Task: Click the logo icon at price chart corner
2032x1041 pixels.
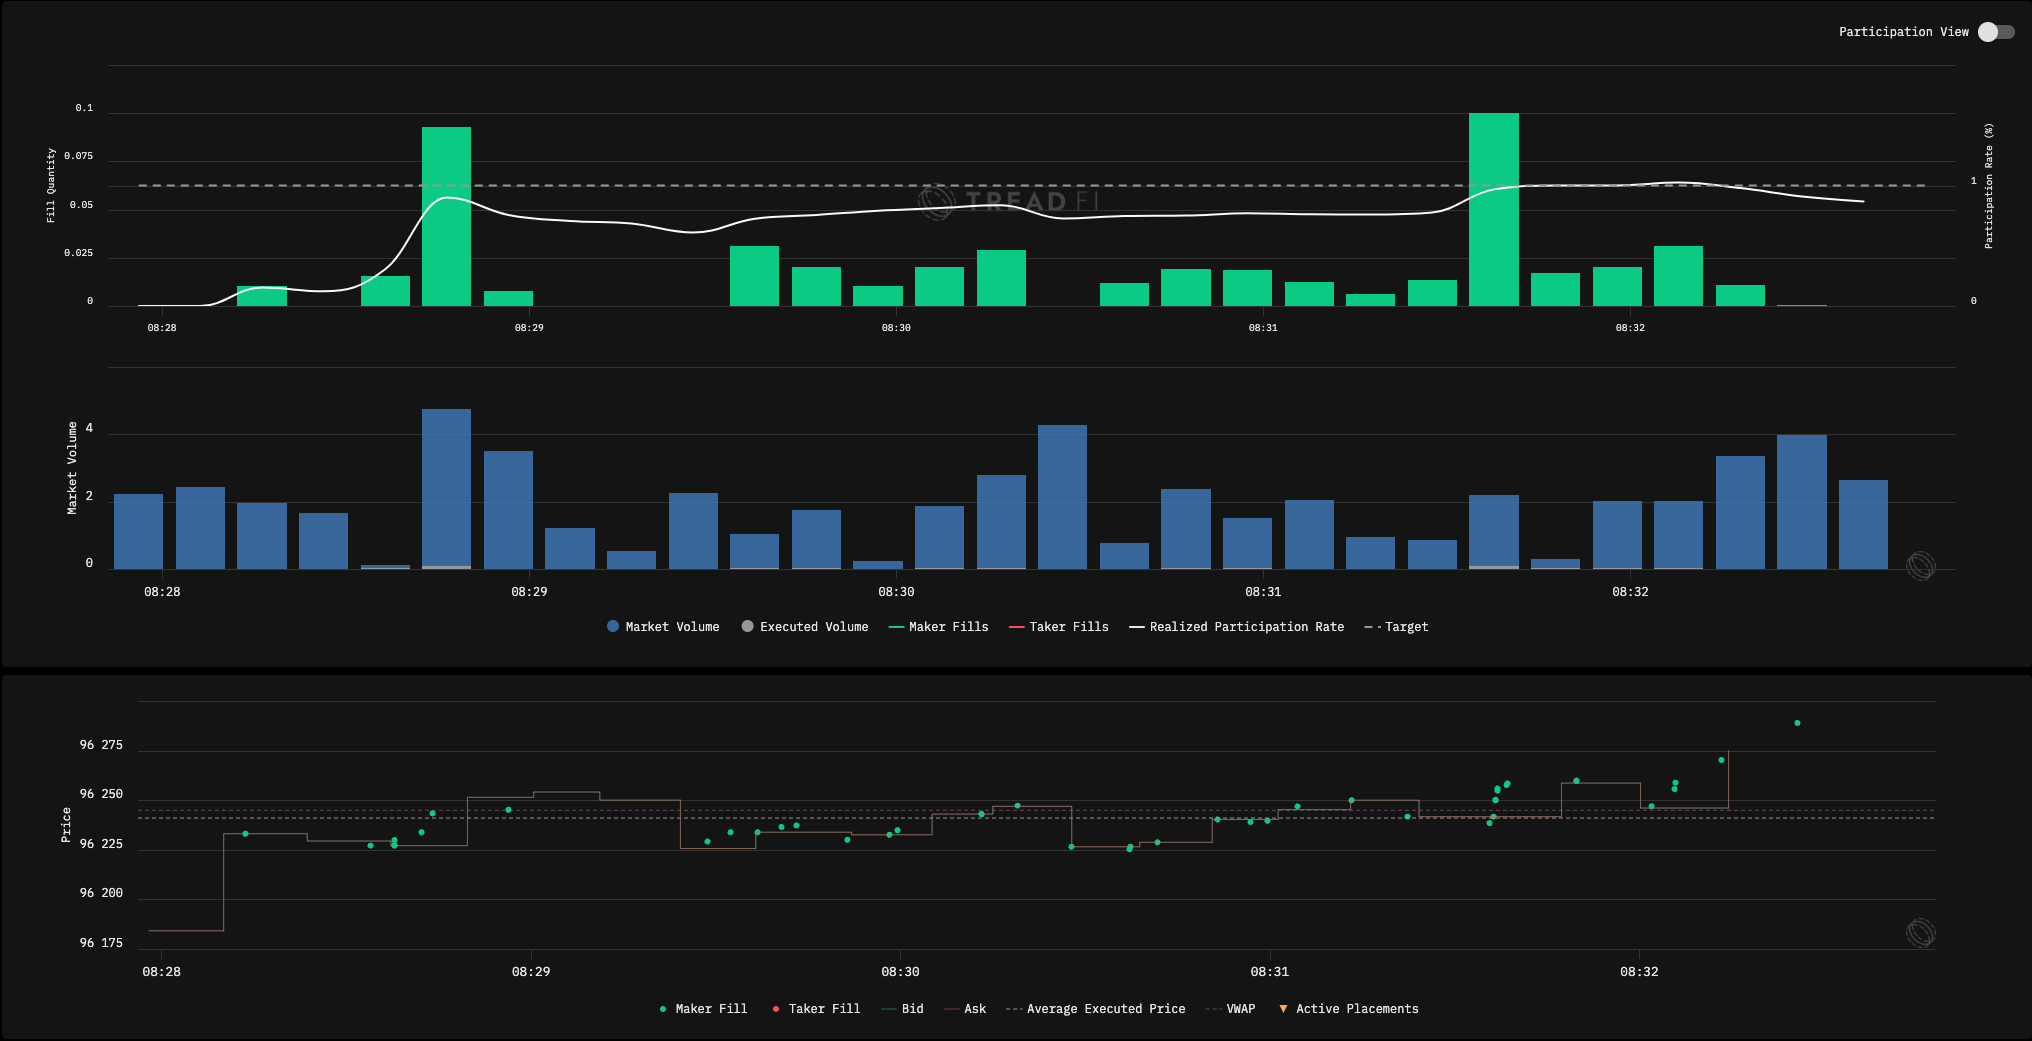Action: (1920, 933)
